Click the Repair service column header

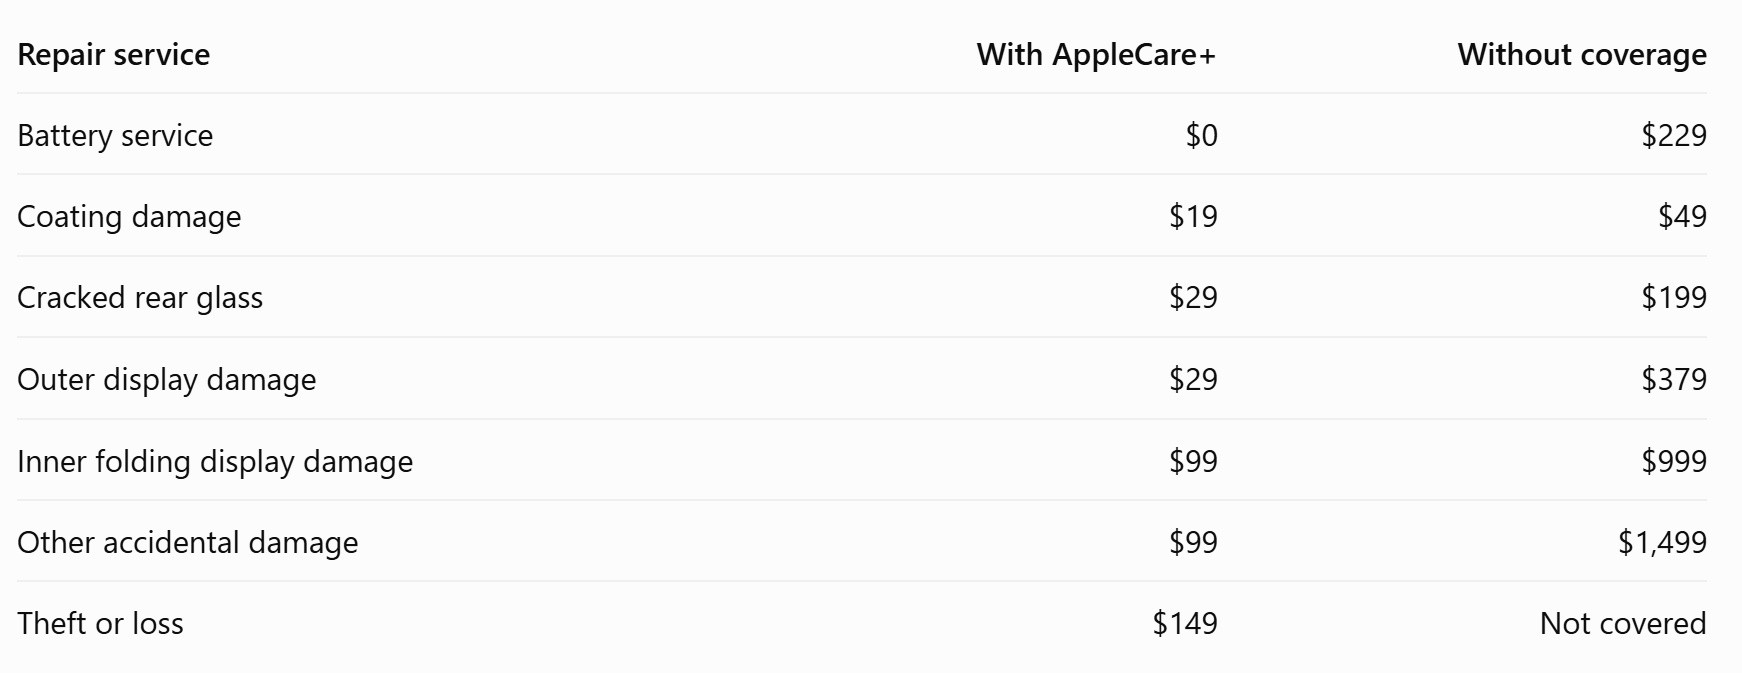coord(114,54)
